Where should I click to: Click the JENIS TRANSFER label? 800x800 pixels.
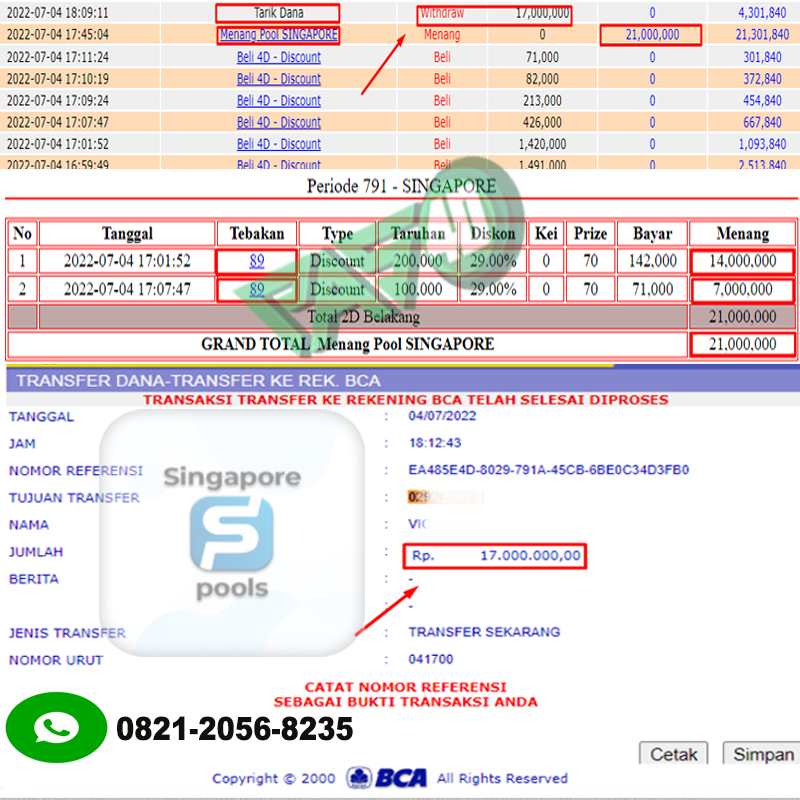(x=67, y=633)
